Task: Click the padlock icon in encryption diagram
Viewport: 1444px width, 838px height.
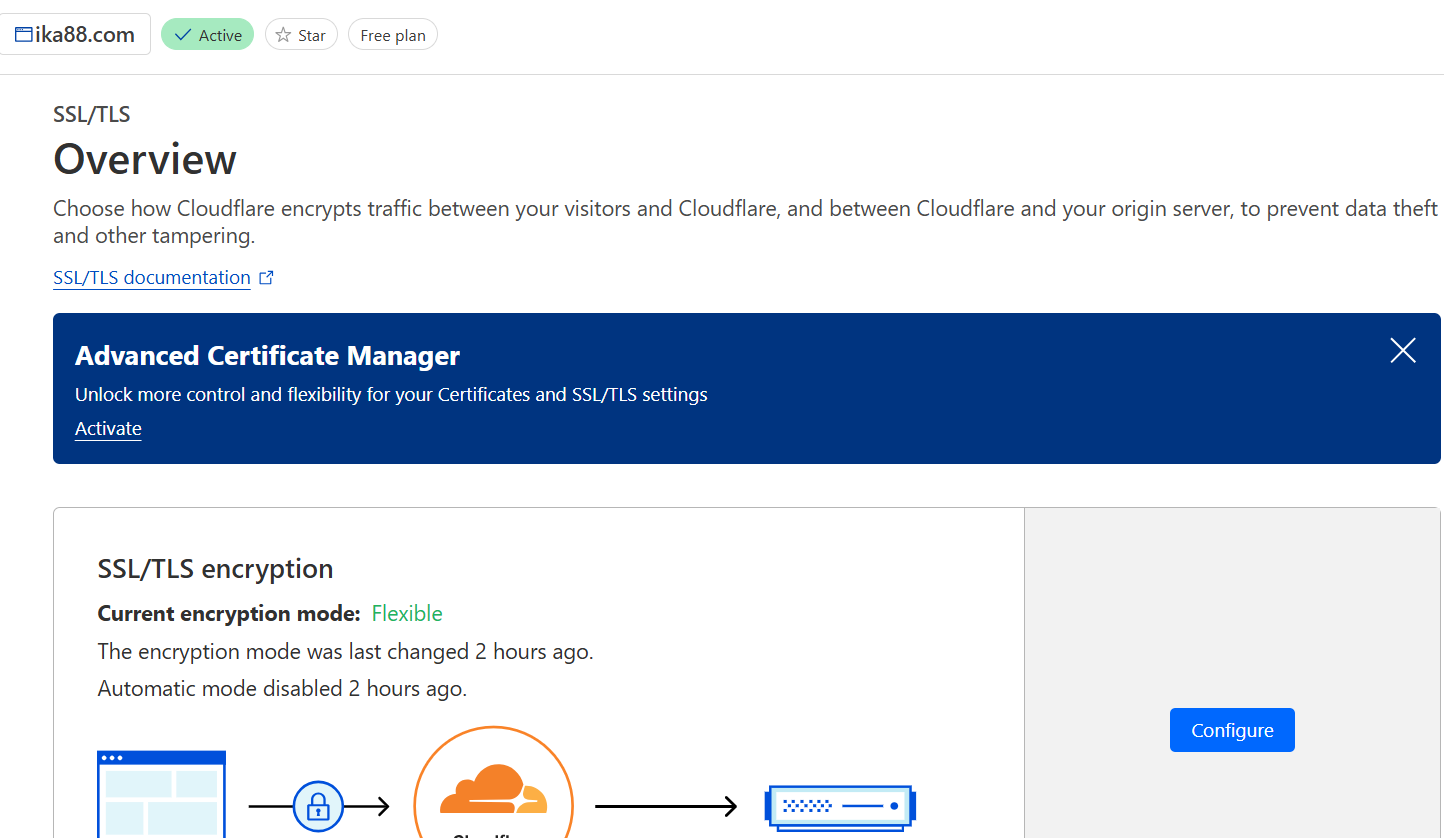Action: pyautogui.click(x=318, y=806)
